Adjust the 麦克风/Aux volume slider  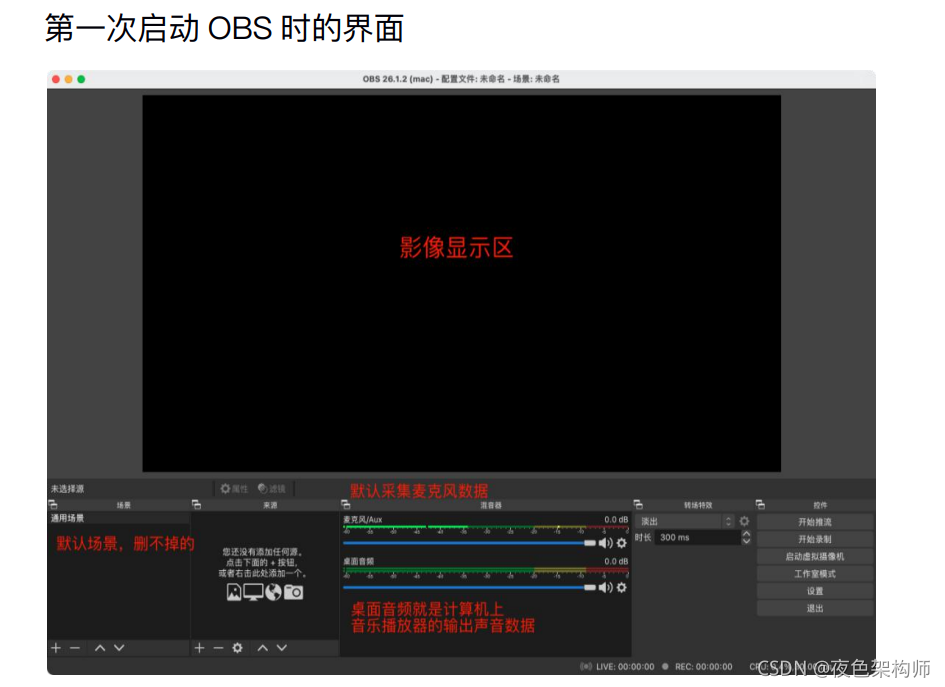click(469, 543)
